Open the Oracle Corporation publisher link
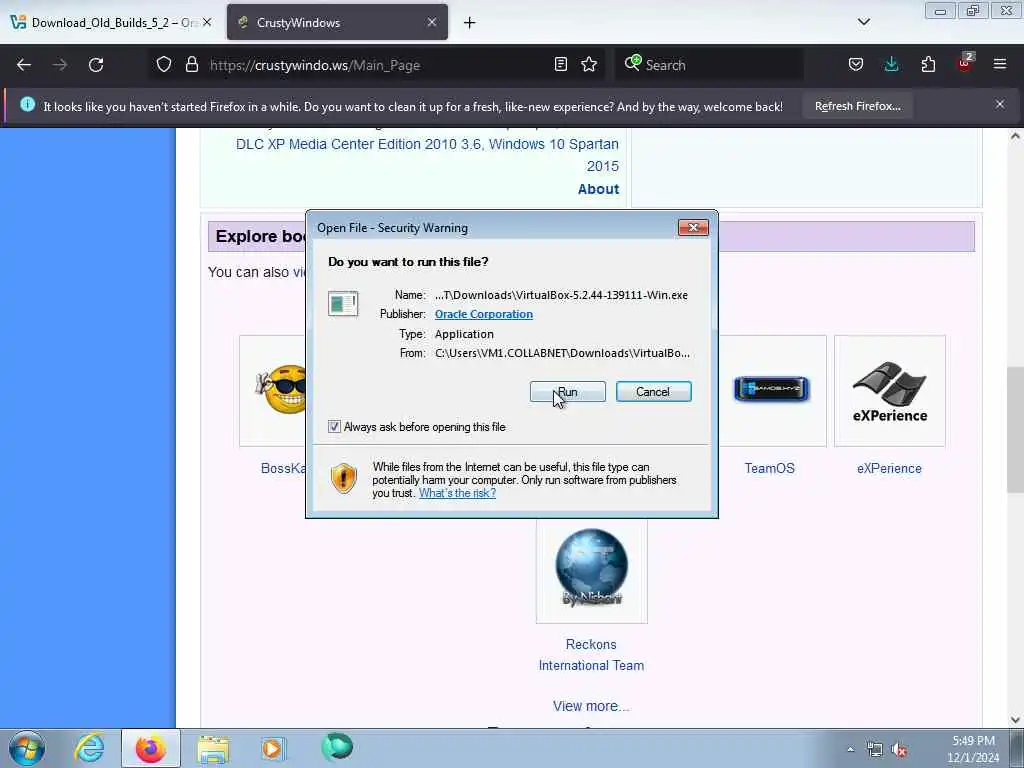 483,314
